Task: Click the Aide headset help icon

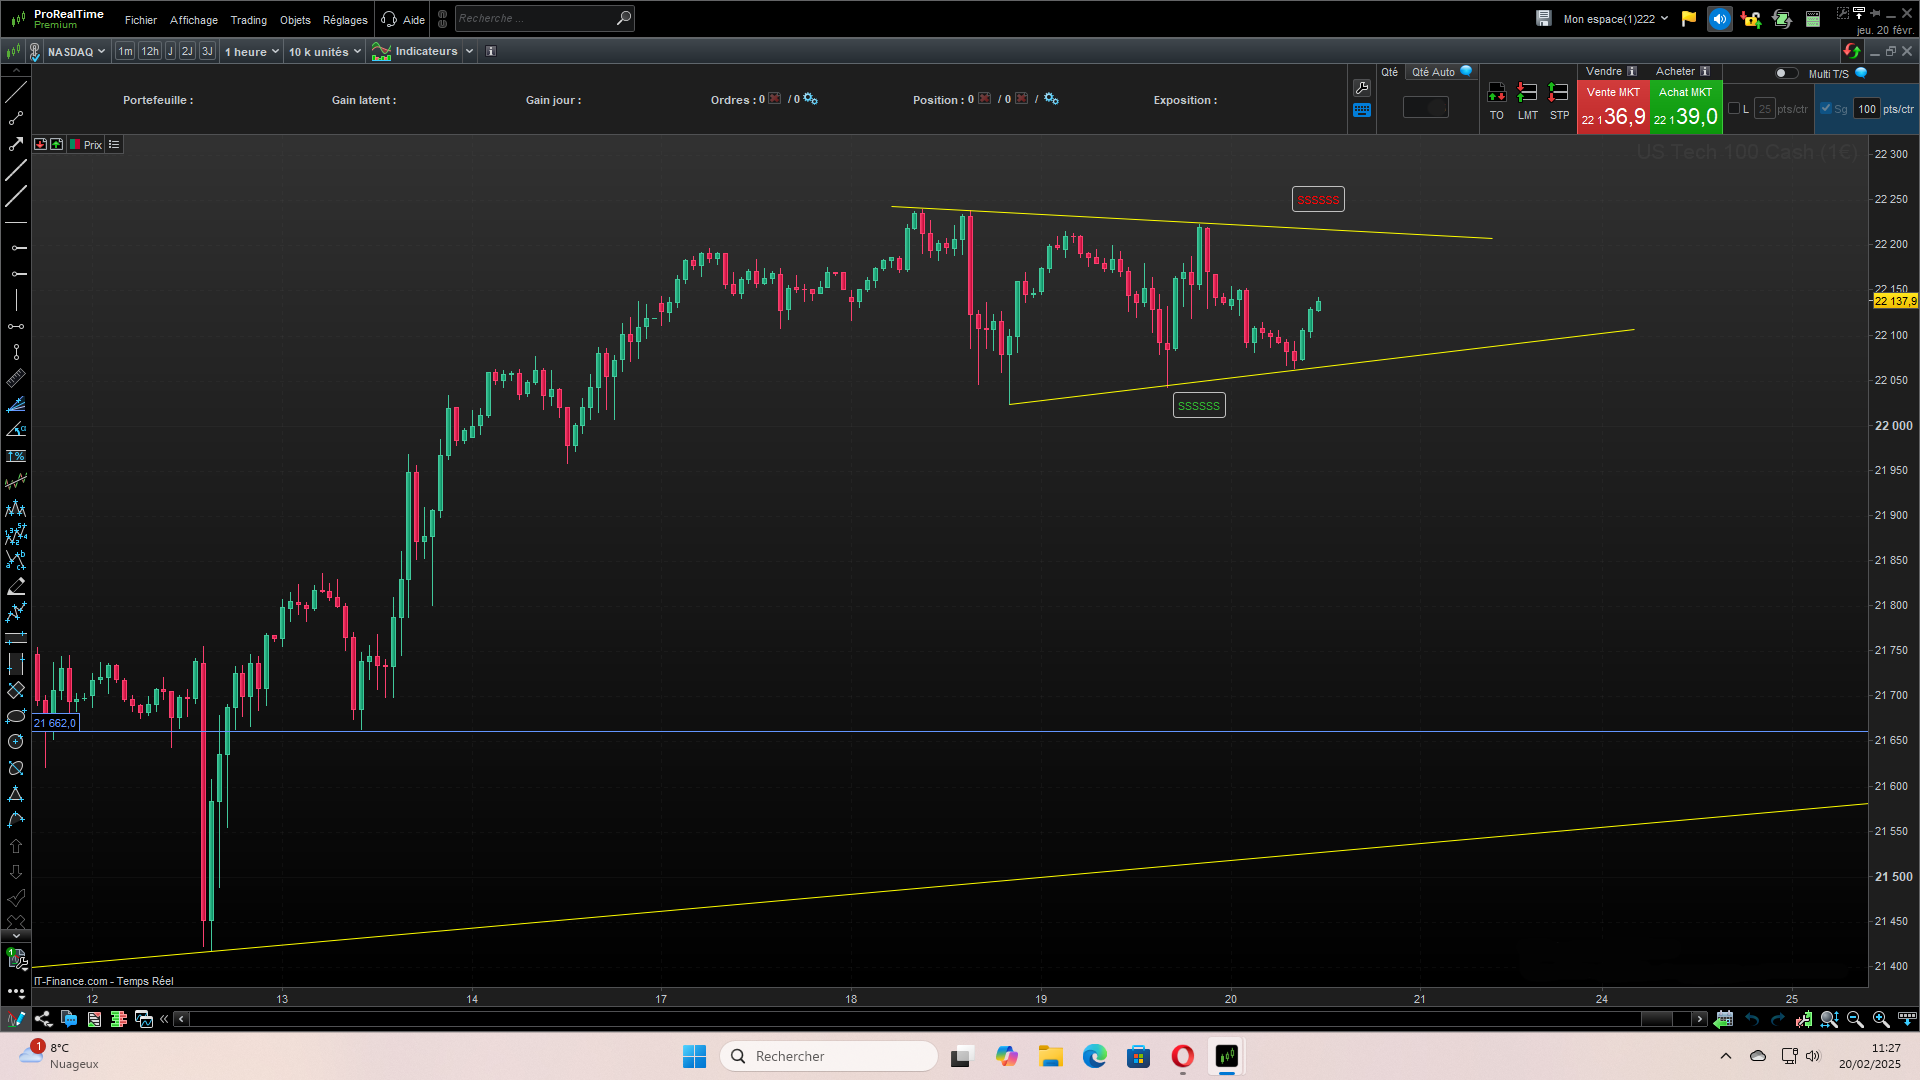Action: [x=389, y=19]
